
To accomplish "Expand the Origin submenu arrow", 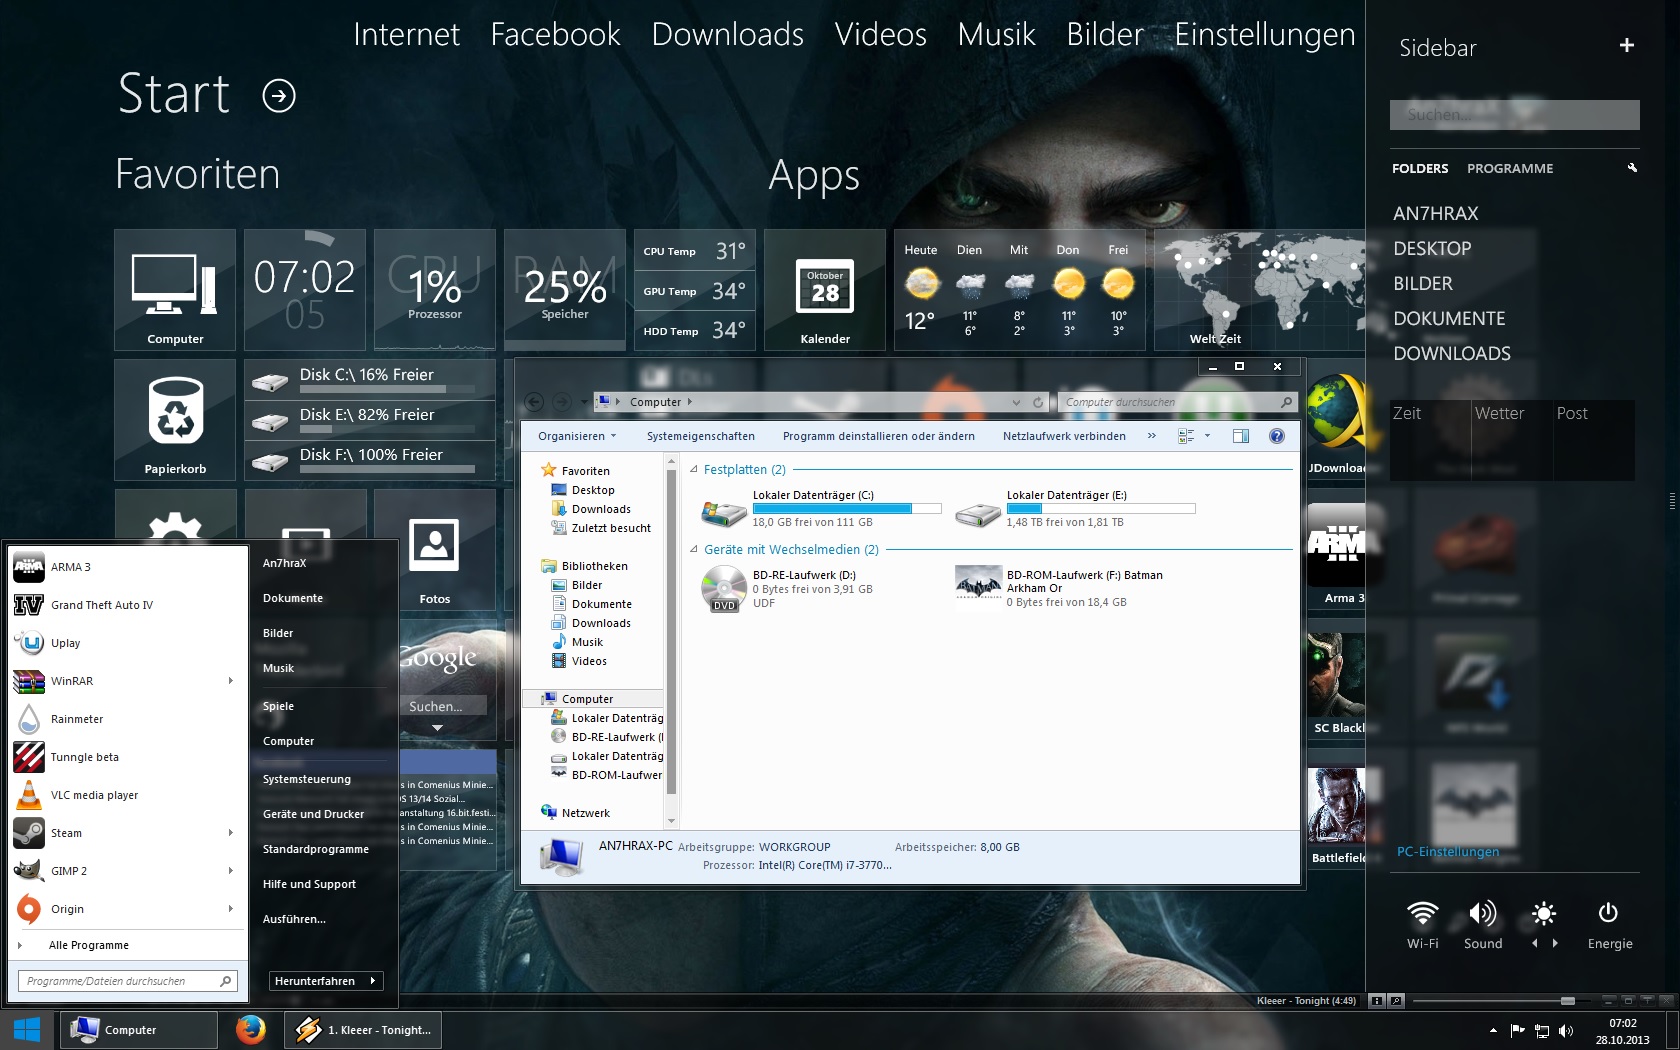I will 231,909.
